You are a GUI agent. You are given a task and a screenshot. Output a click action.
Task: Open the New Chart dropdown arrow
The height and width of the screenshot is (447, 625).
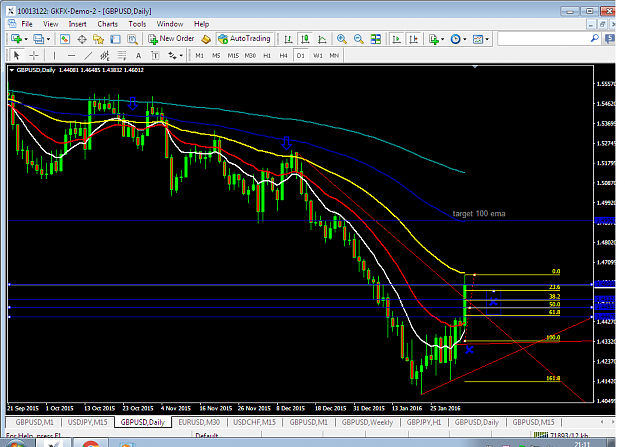pyautogui.click(x=26, y=39)
